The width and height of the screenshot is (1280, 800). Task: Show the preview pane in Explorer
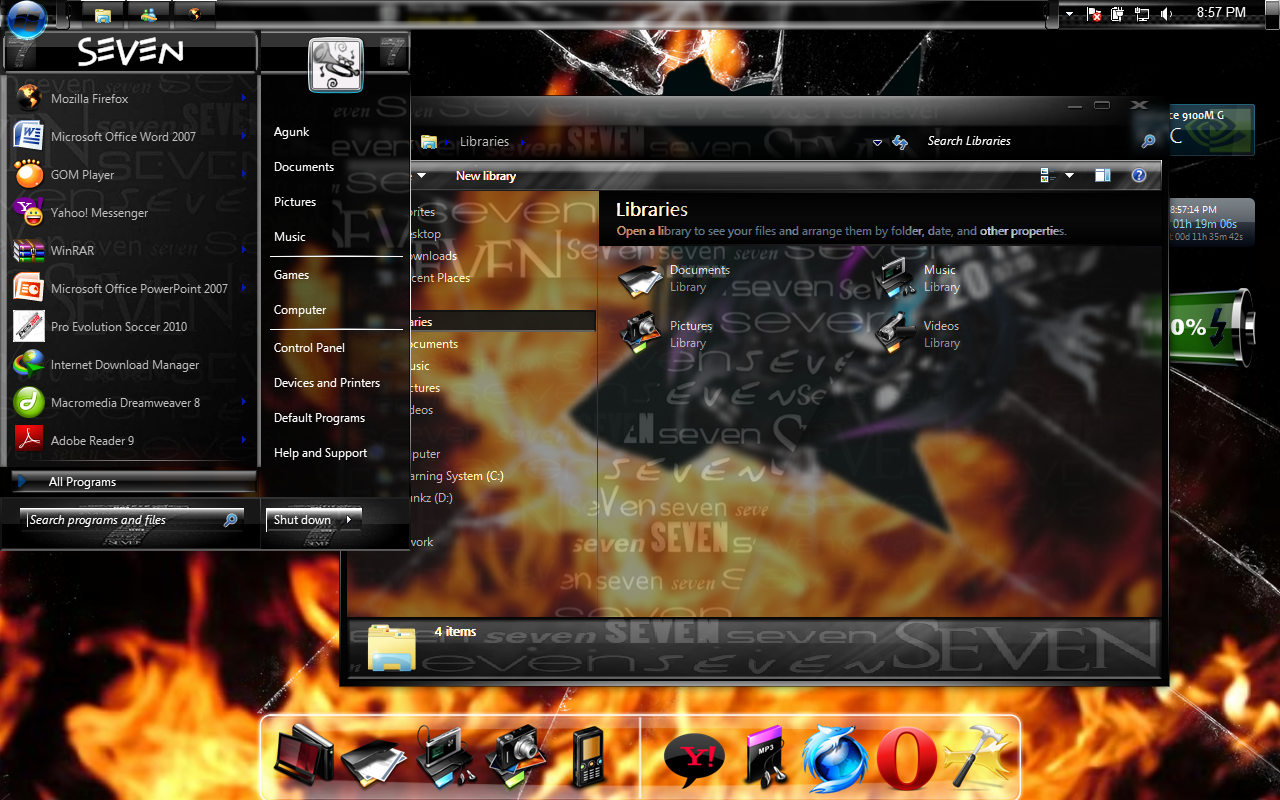1103,175
